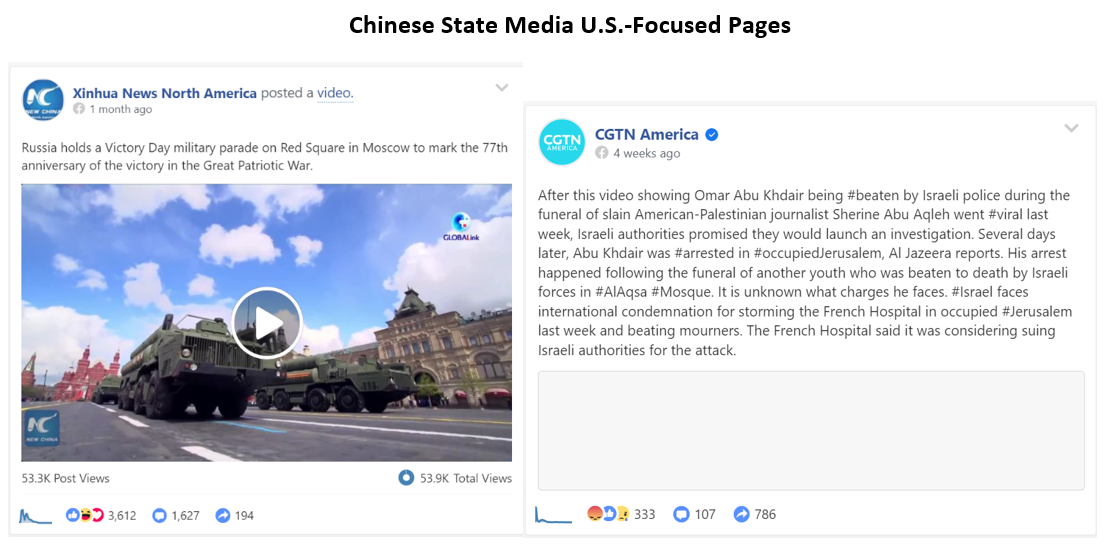
Task: Follow the 'video.' link in post header
Action: point(335,93)
